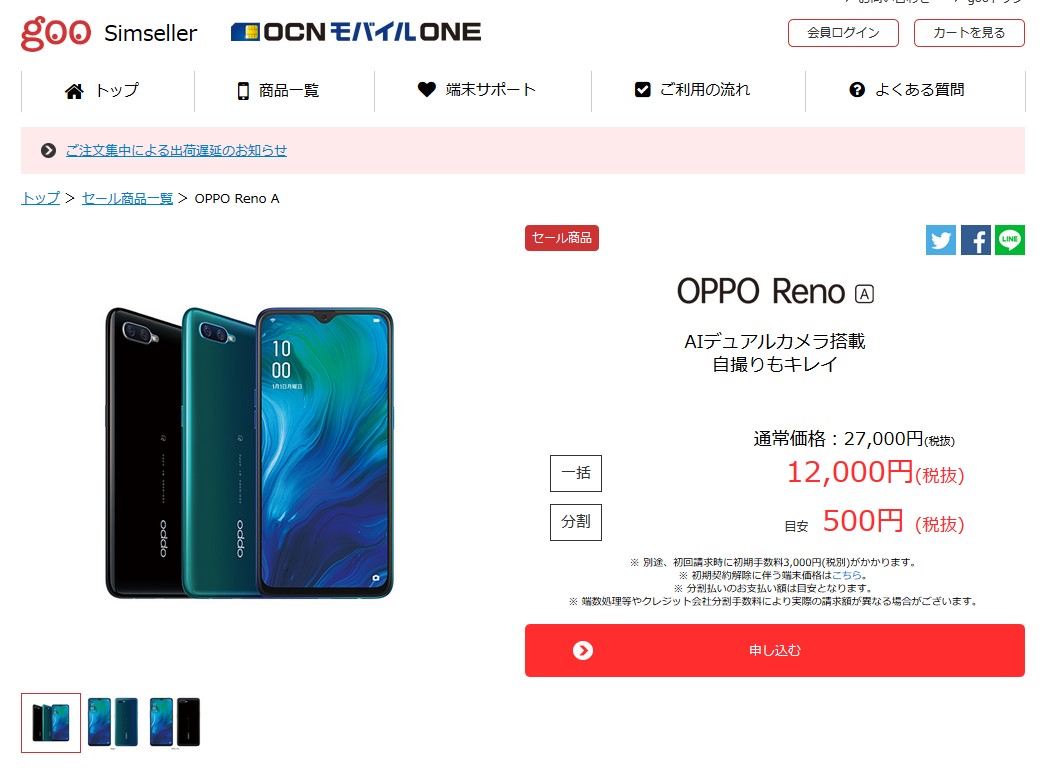The height and width of the screenshot is (783, 1042).
Task: Share the product on Facebook
Action: (x=976, y=240)
